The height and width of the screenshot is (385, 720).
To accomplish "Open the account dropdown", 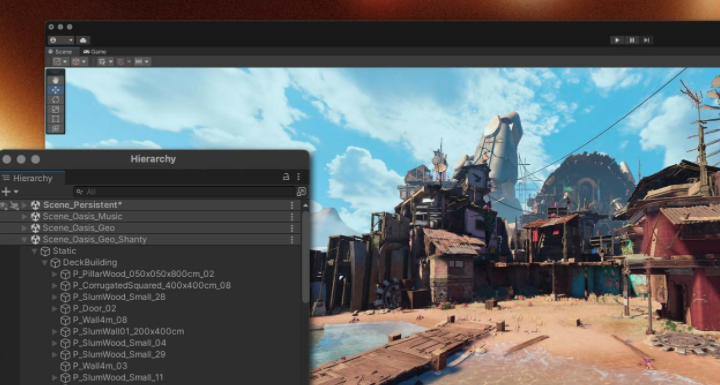I will (x=61, y=40).
